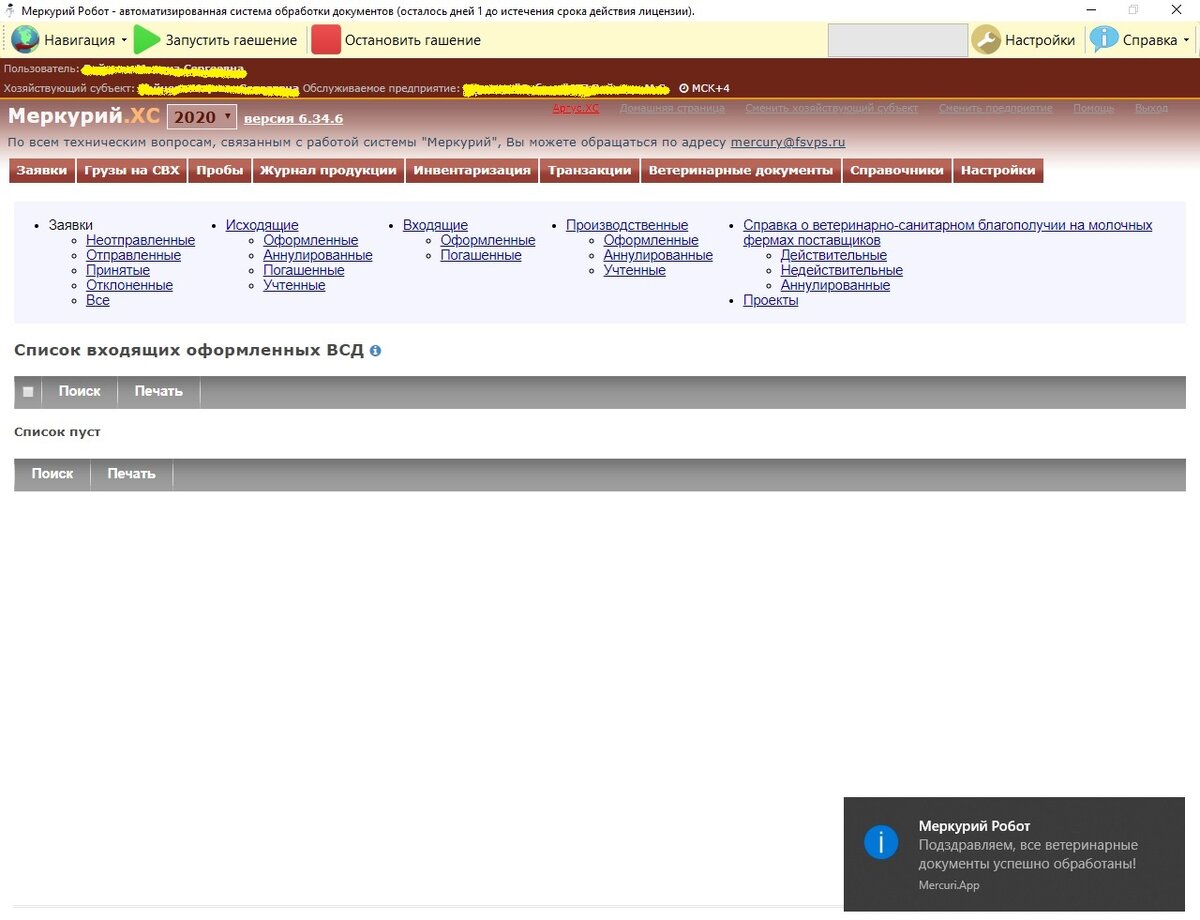Click the Производственные link

[x=627, y=225]
